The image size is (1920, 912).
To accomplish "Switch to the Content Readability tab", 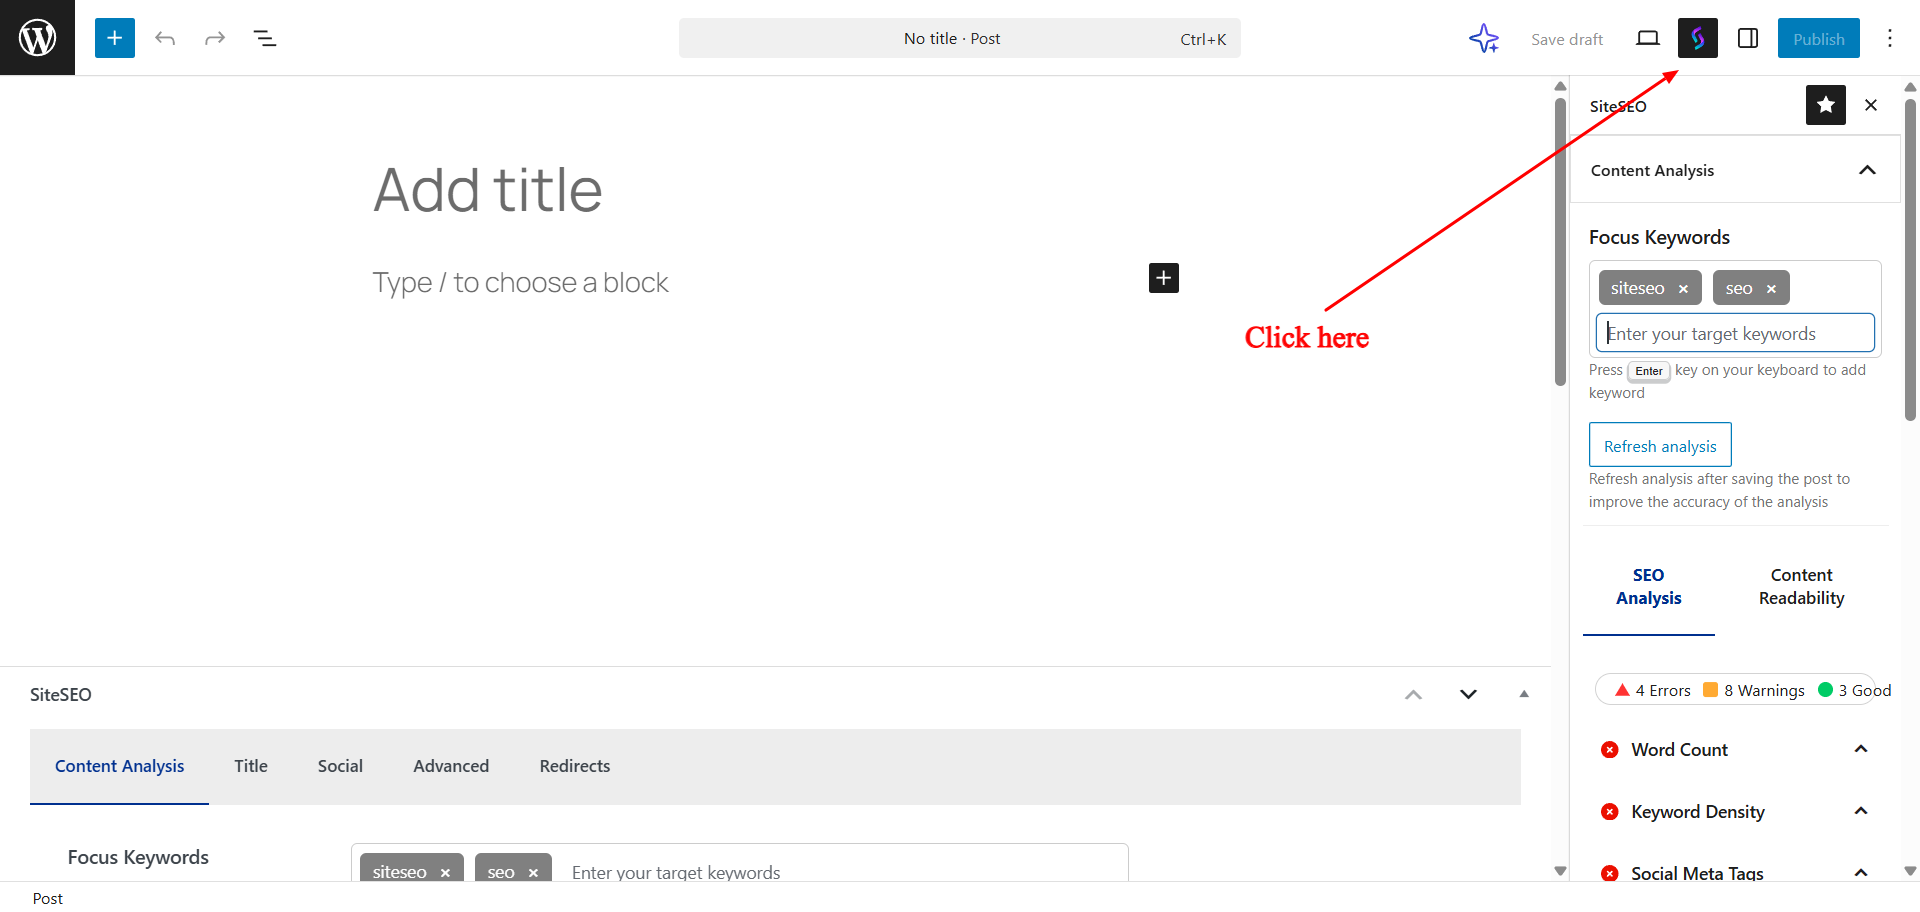I will coord(1801,587).
